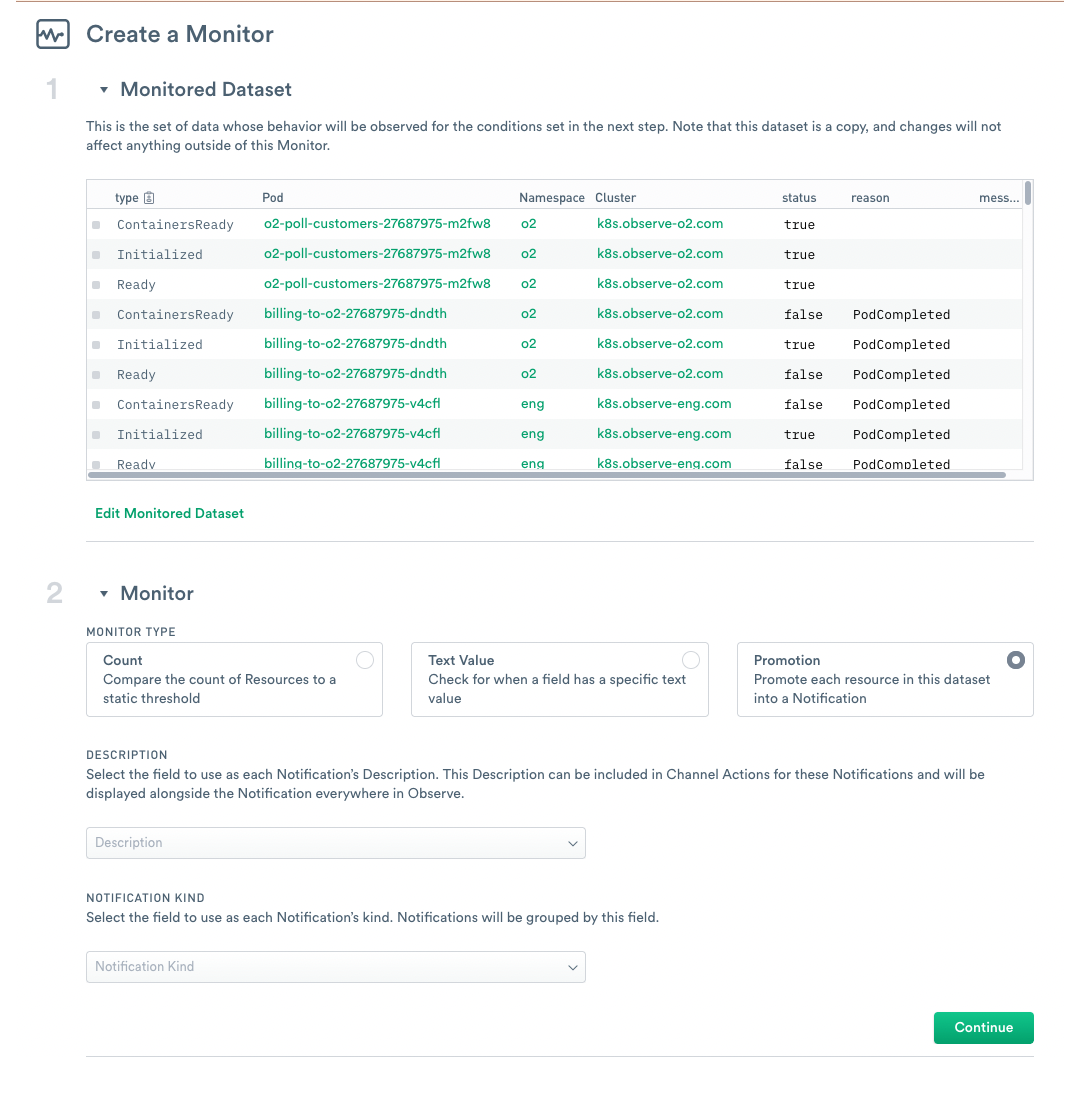The image size is (1082, 1093).
Task: Open Edit Monitored Dataset link
Action: pyautogui.click(x=169, y=514)
